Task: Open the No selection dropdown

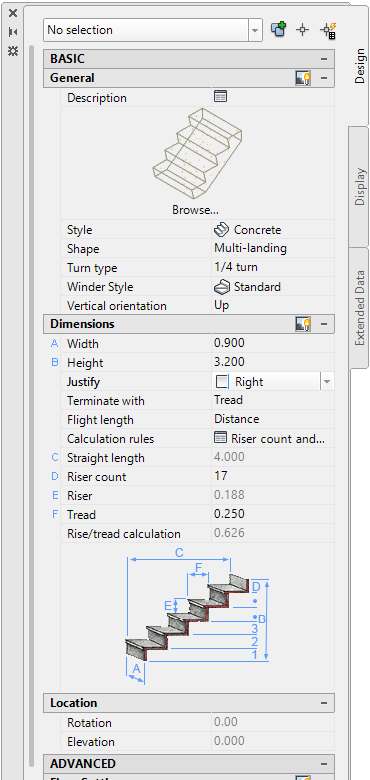Action: (255, 30)
